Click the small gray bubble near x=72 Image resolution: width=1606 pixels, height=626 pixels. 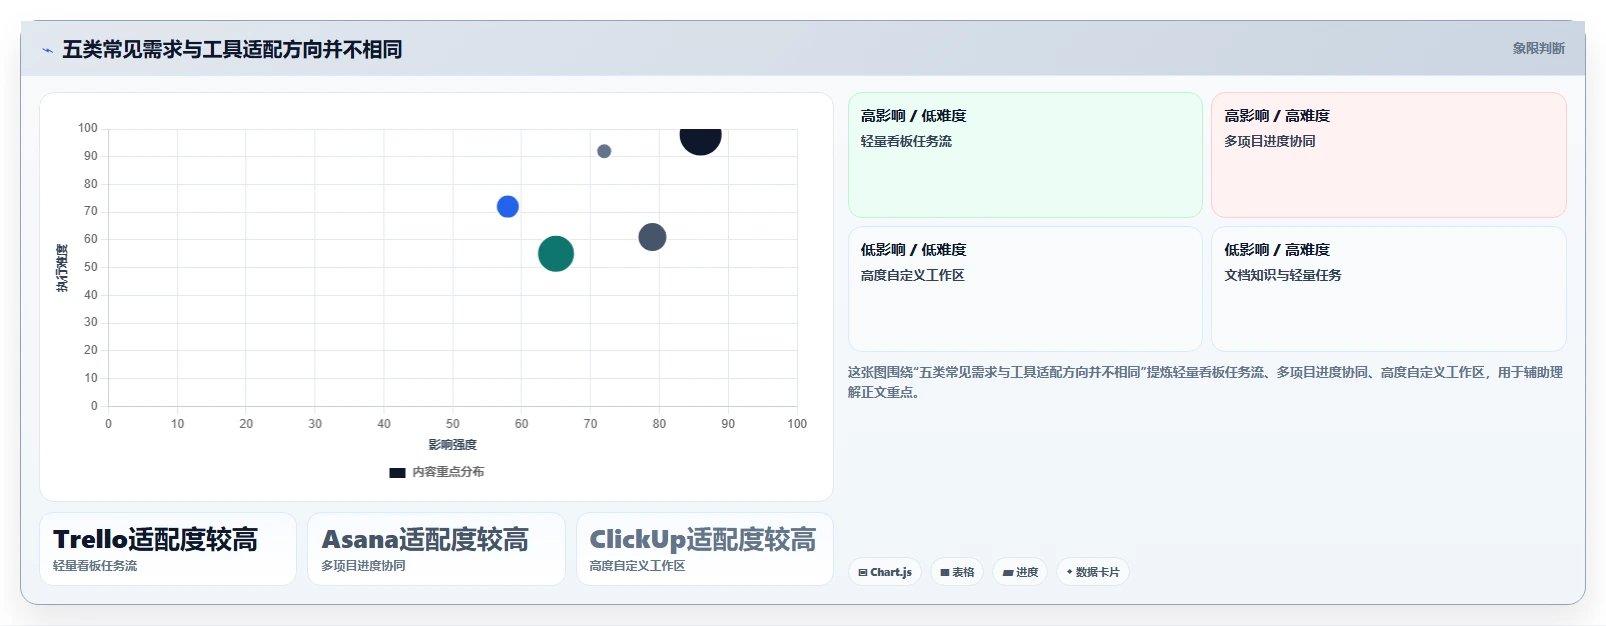[x=604, y=151]
